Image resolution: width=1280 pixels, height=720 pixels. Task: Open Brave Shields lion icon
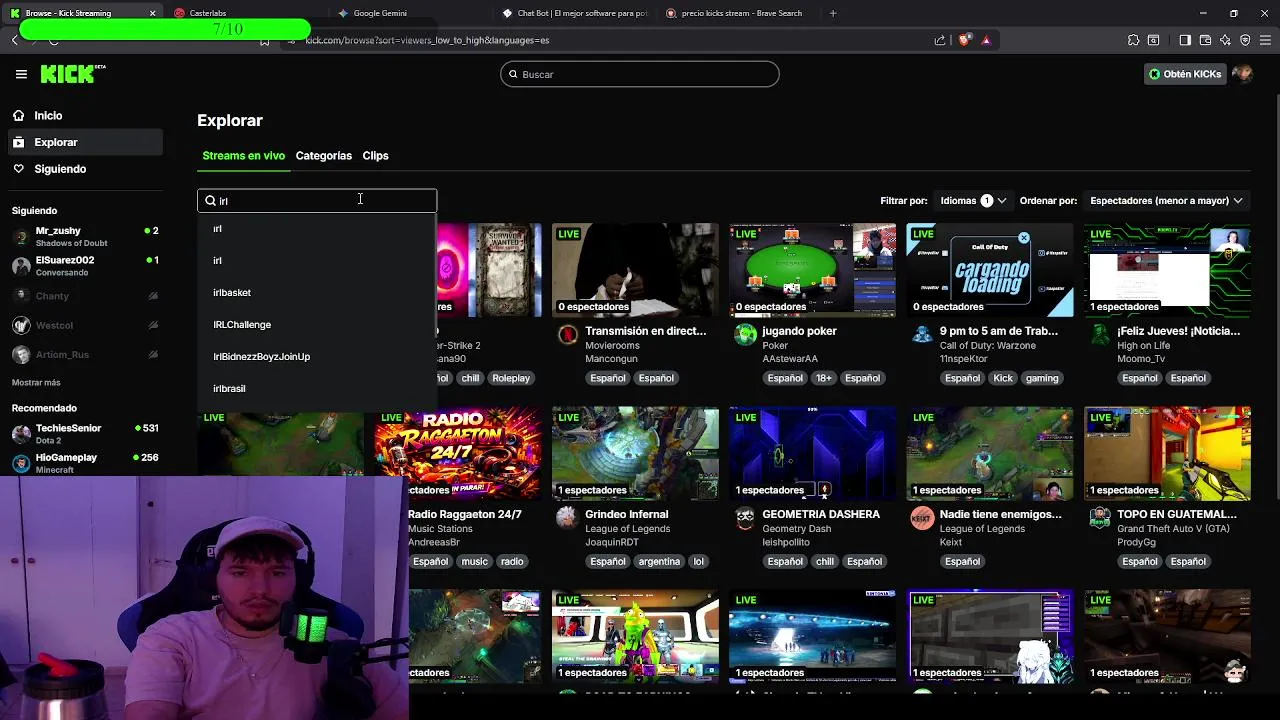[x=964, y=40]
